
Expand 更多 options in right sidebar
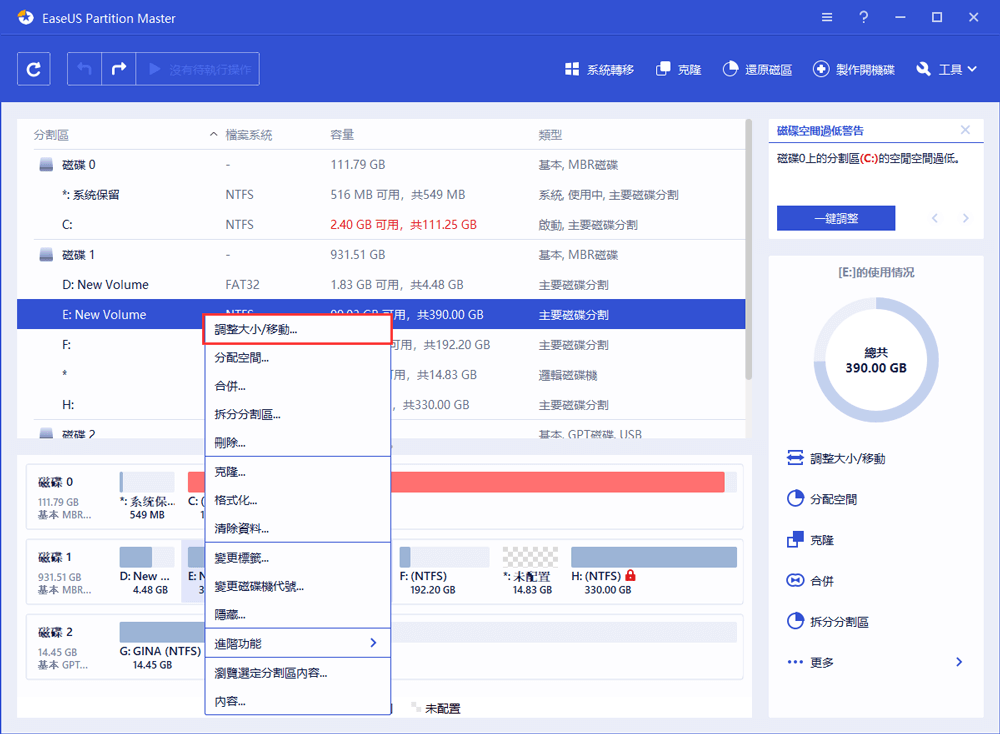point(875,662)
